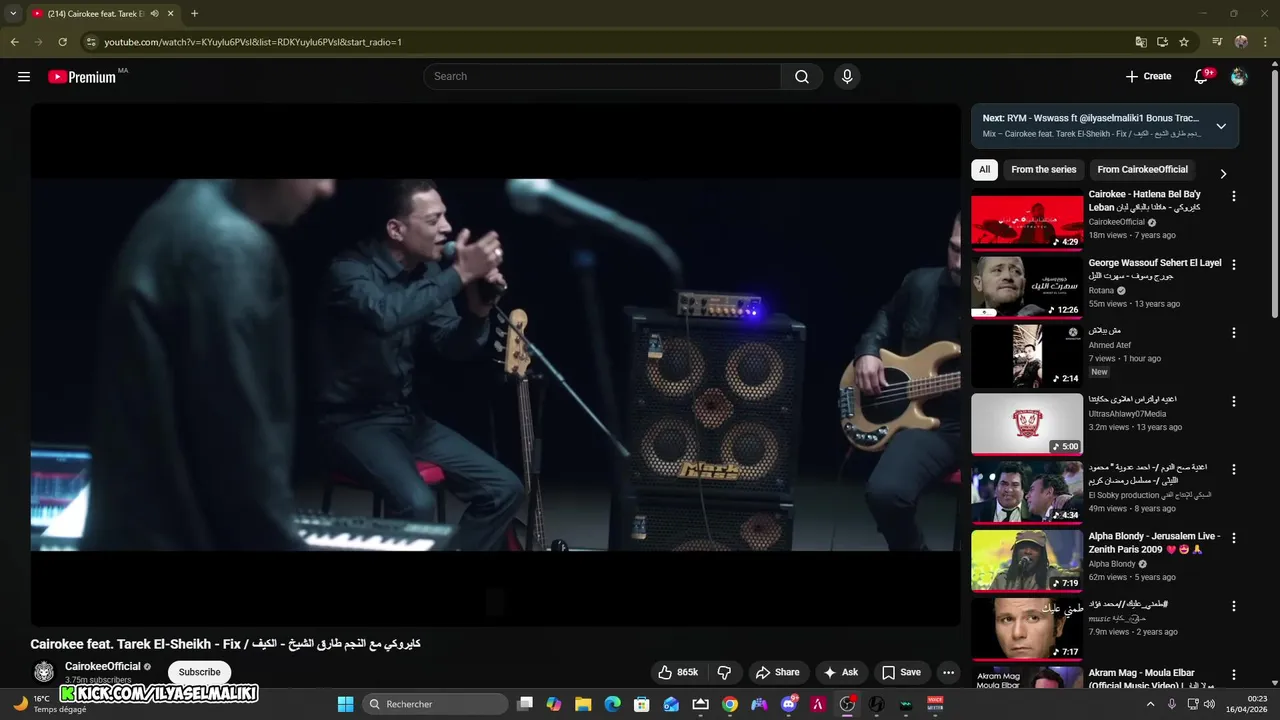View site information icon in address bar
Image resolution: width=1280 pixels, height=720 pixels.
(x=91, y=42)
